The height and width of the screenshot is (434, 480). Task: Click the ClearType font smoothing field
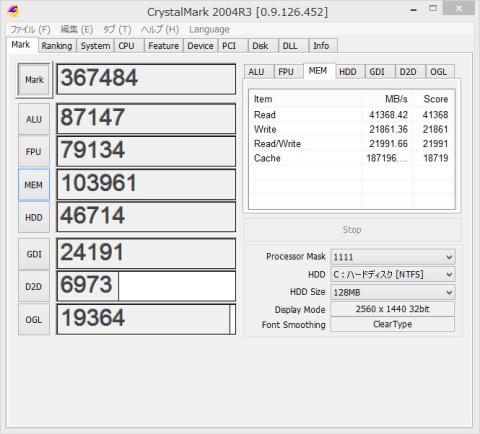point(392,324)
